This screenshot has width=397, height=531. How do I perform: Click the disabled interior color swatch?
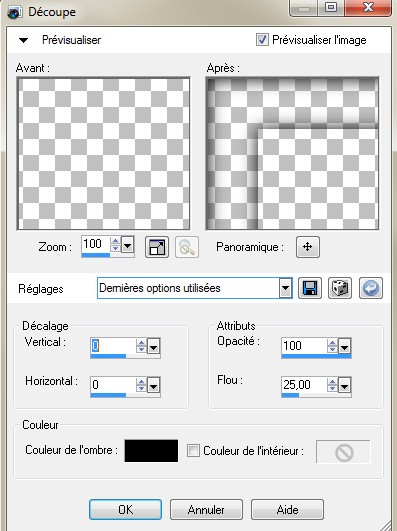point(343,452)
